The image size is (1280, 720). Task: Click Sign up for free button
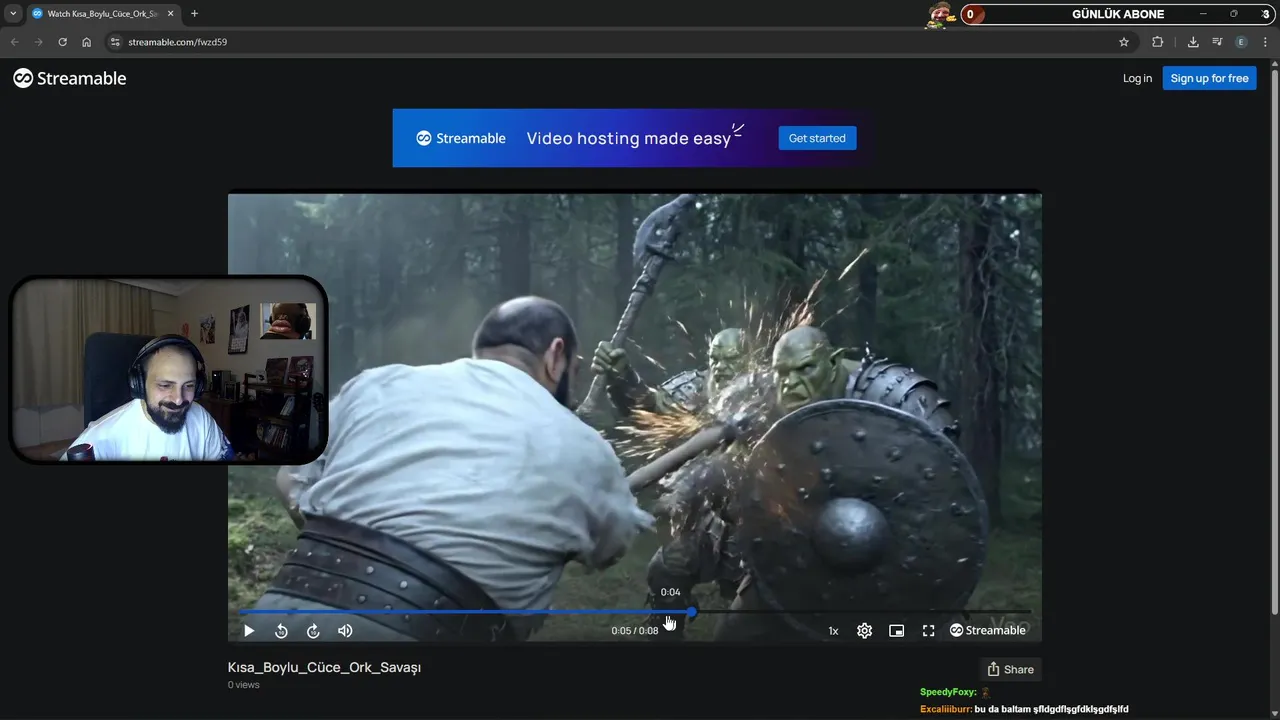1209,78
